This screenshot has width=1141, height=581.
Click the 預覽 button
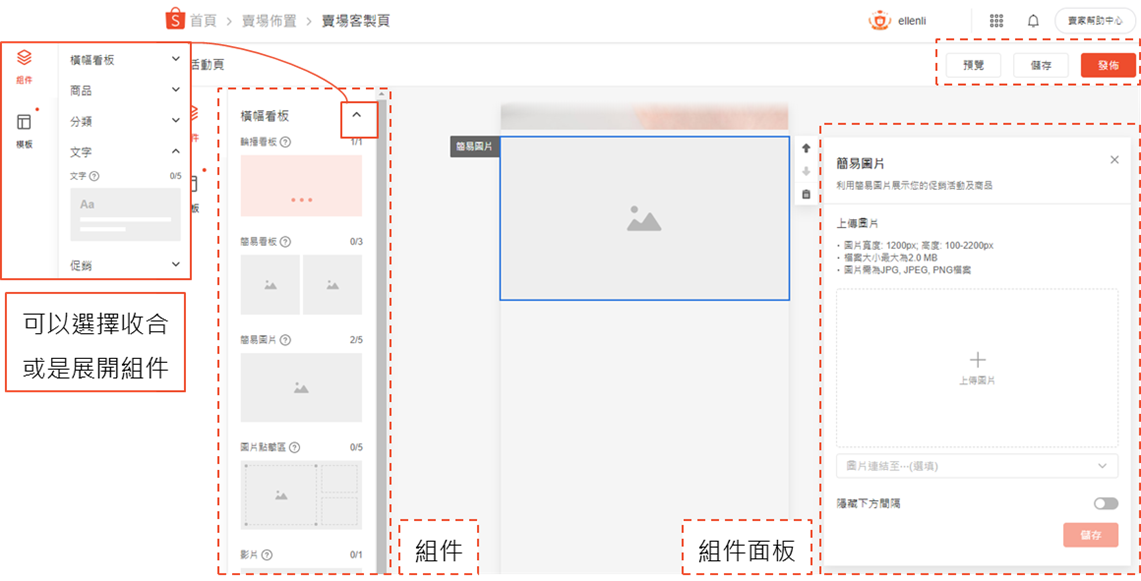pos(974,65)
